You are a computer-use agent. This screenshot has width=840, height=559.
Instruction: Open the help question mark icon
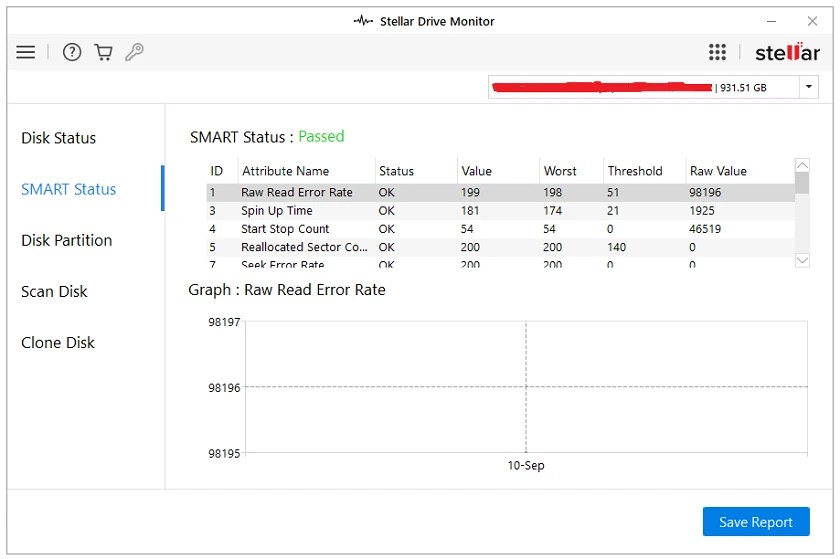coord(72,52)
